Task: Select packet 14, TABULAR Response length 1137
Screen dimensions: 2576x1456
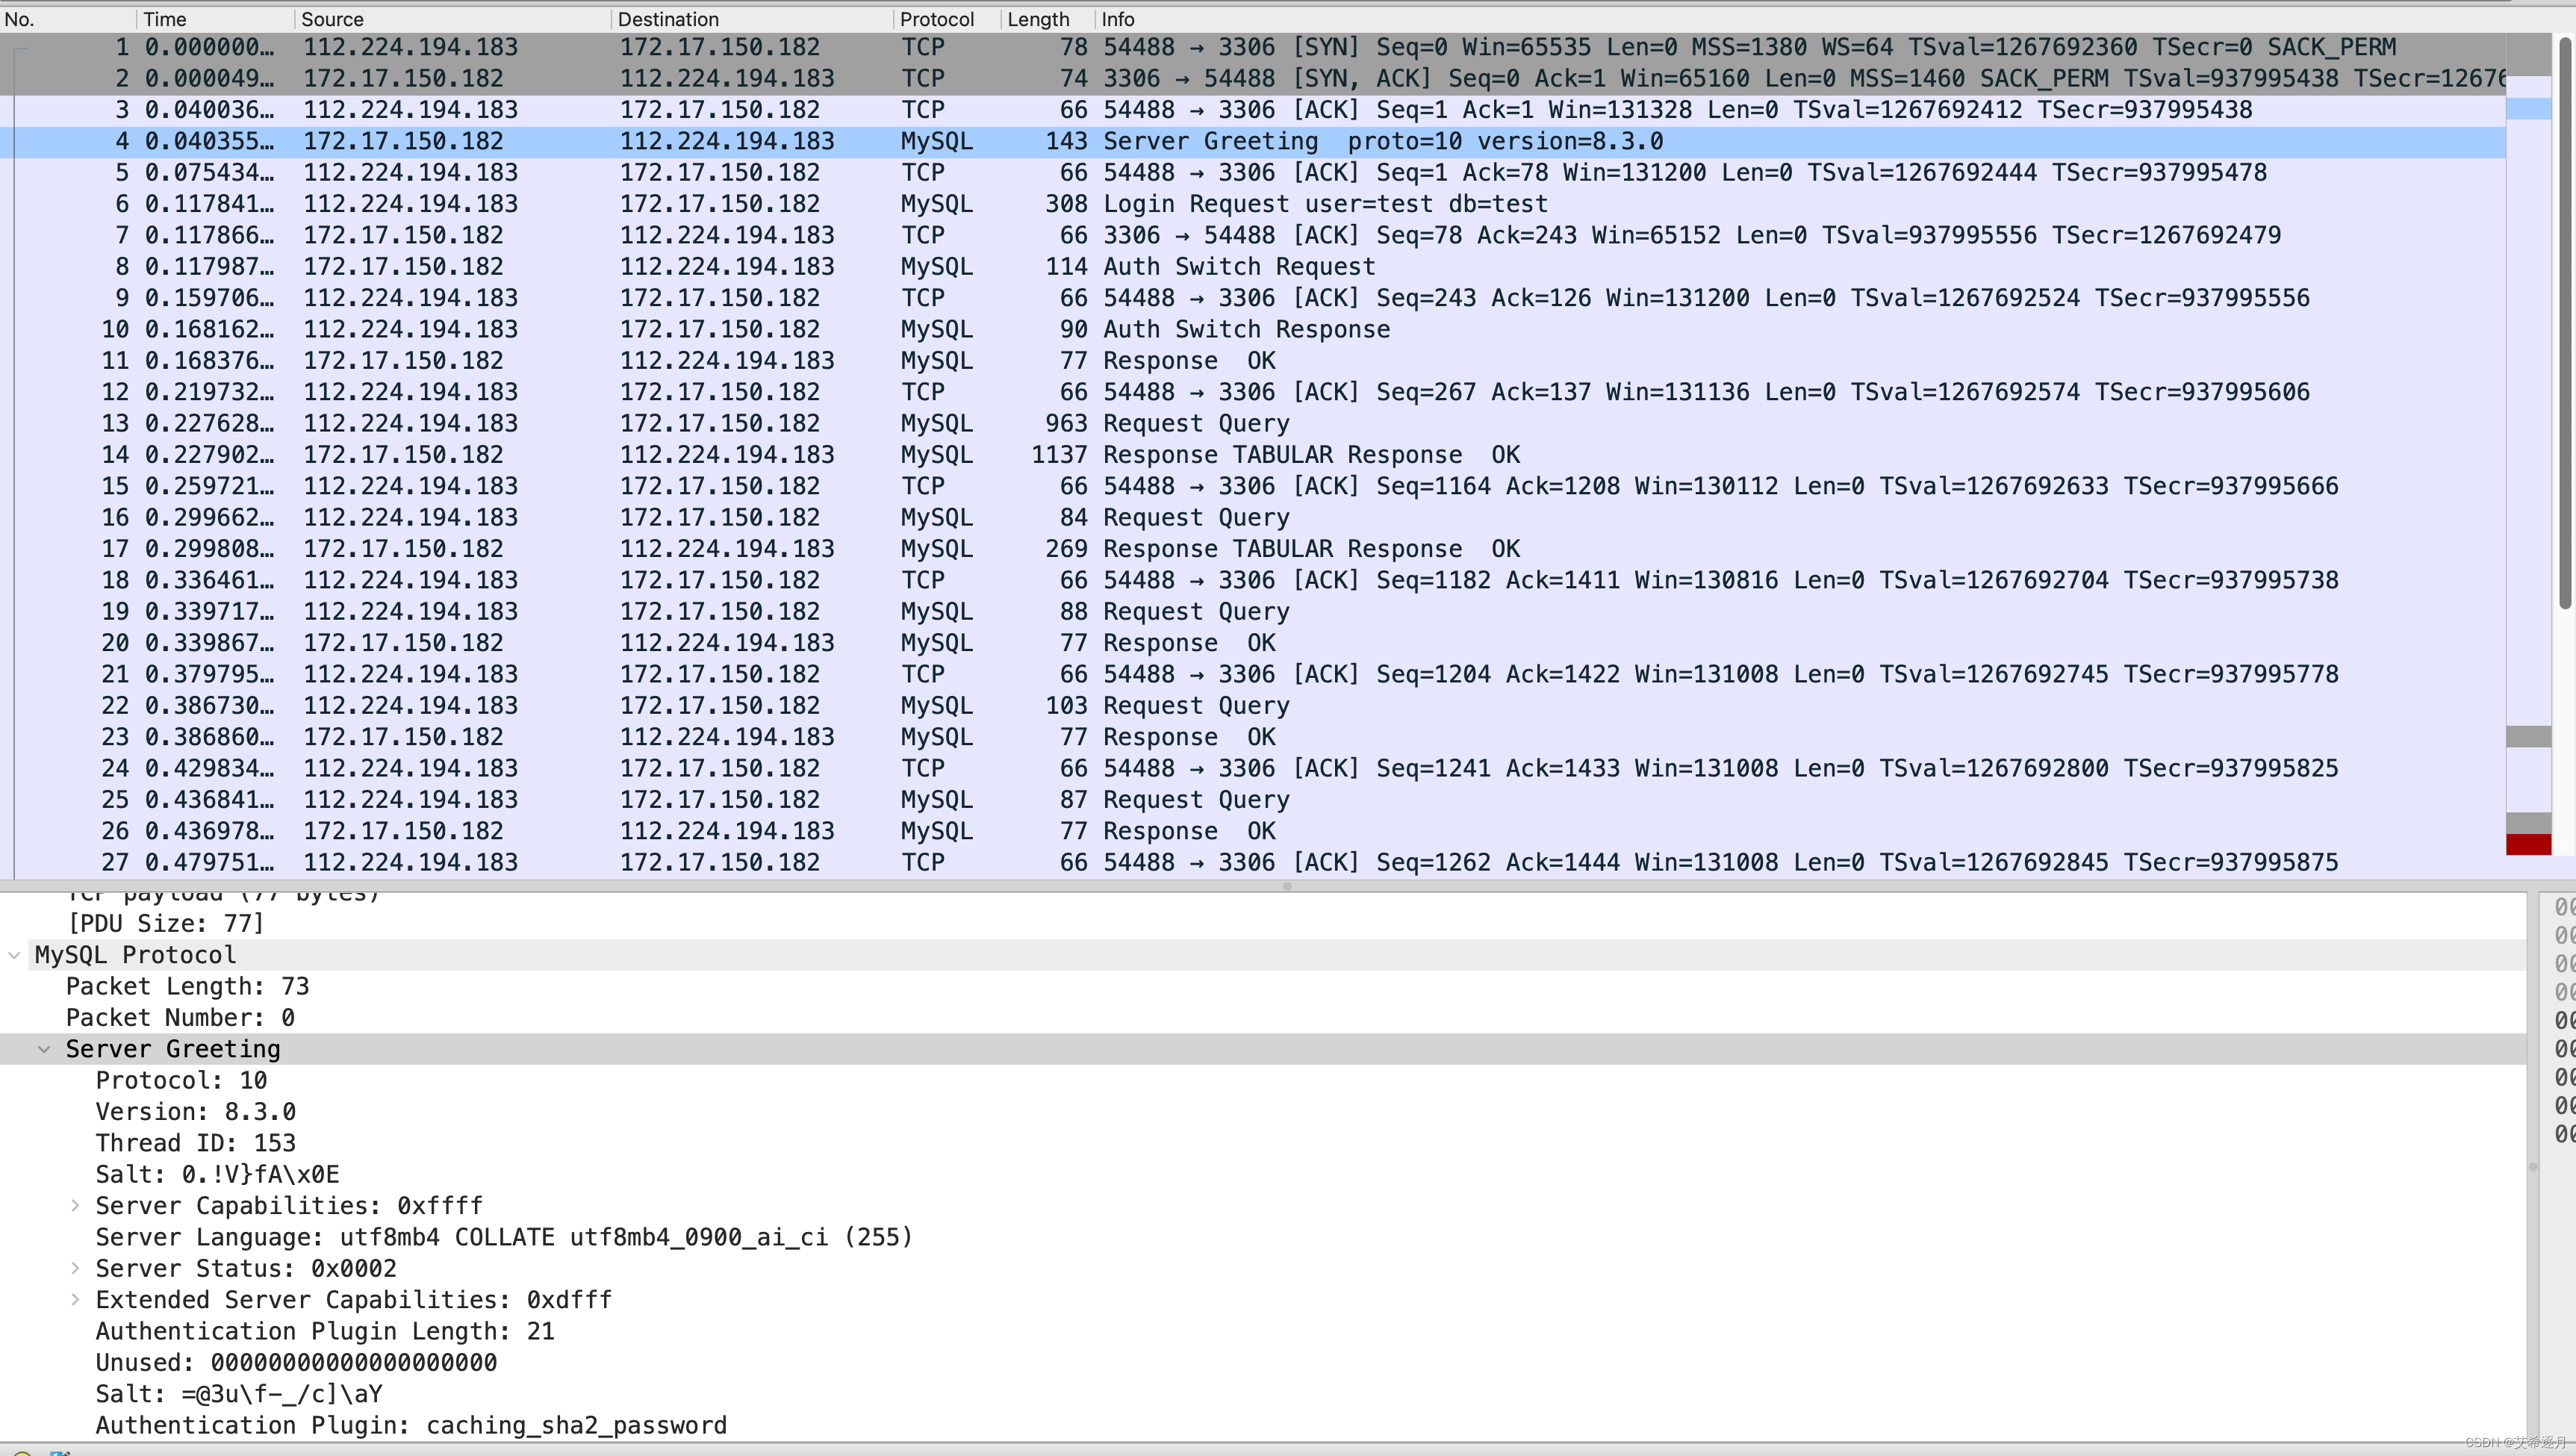Action: pyautogui.click(x=1253, y=455)
